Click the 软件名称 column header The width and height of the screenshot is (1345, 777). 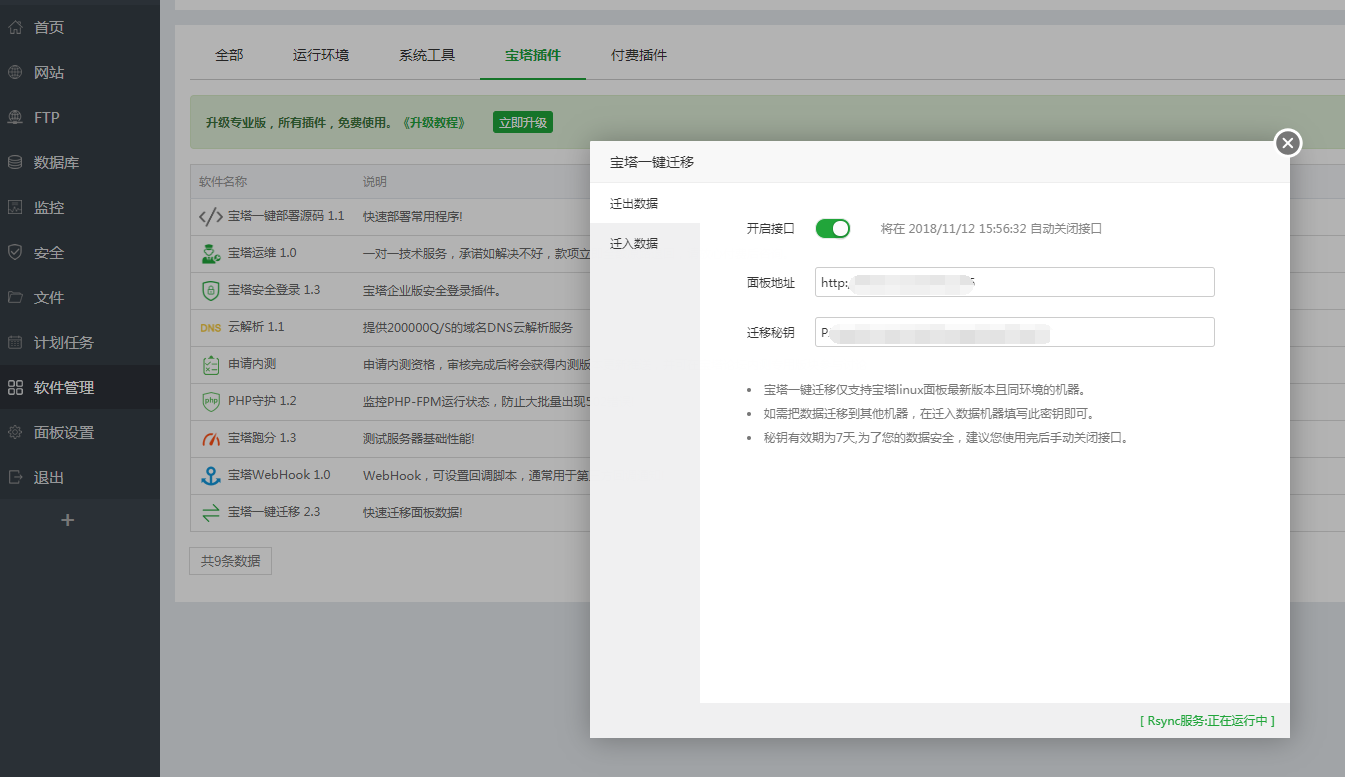click(223, 182)
